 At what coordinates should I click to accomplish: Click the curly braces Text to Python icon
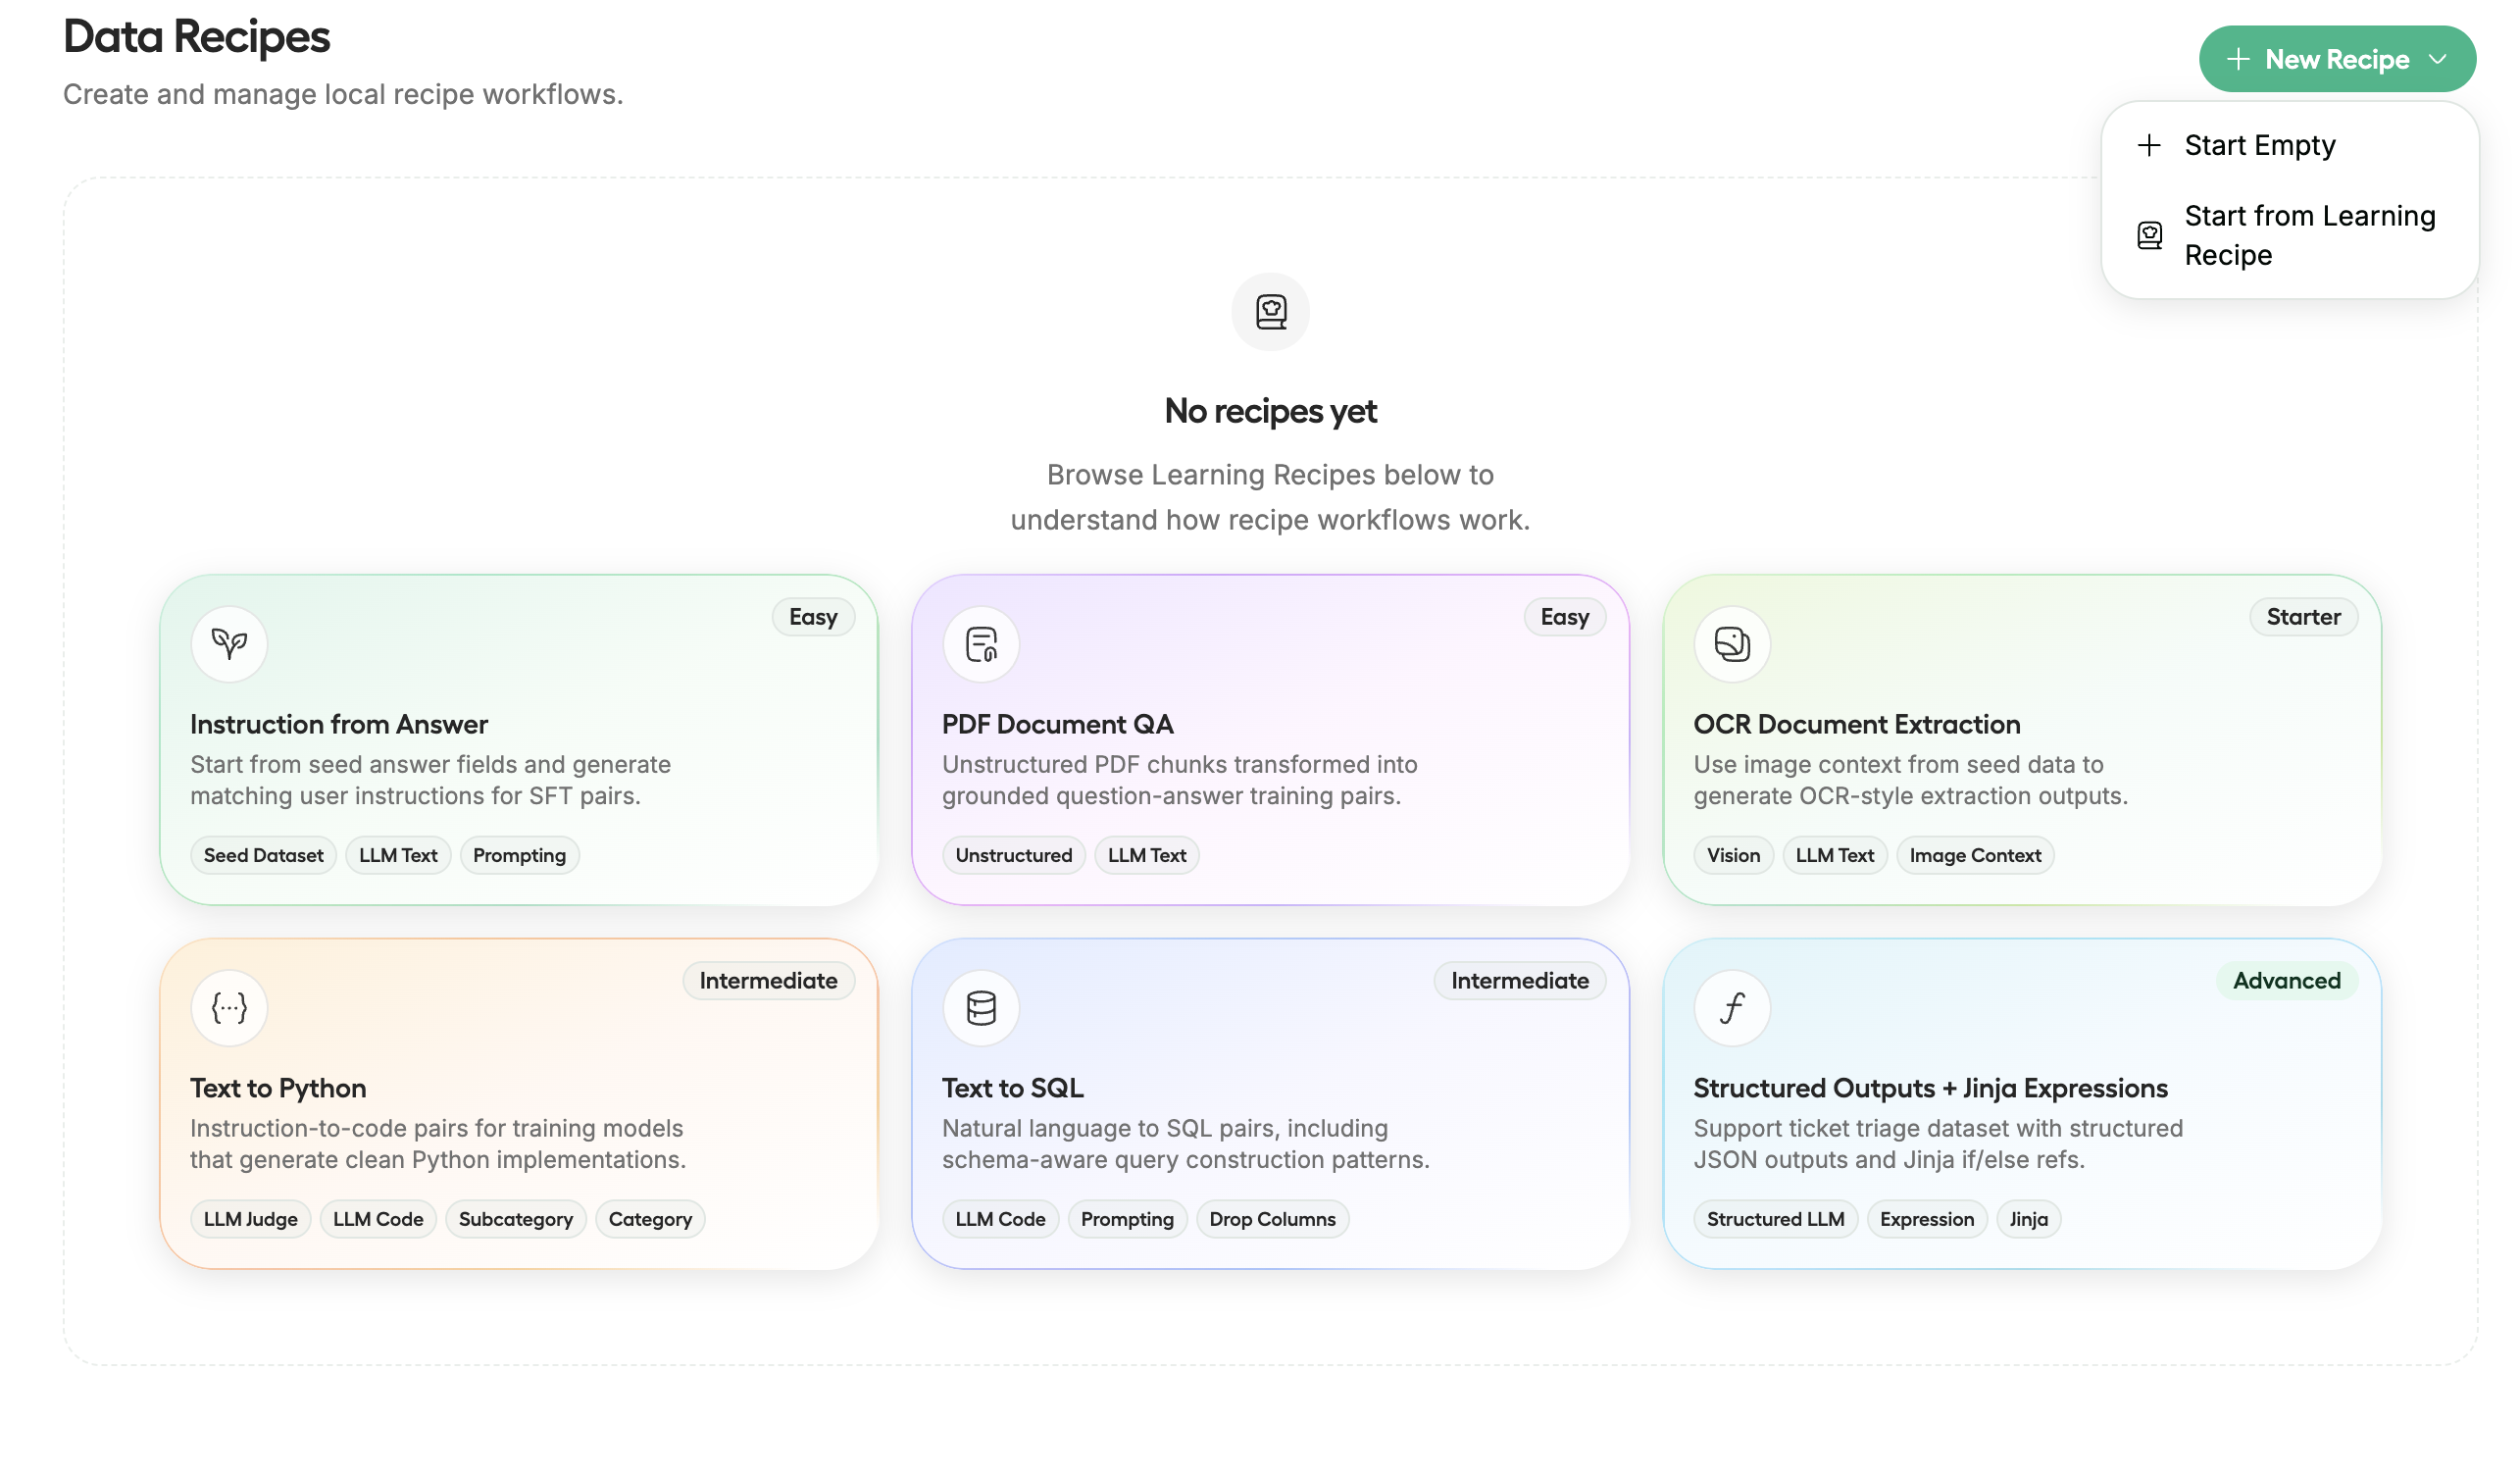(x=229, y=1008)
